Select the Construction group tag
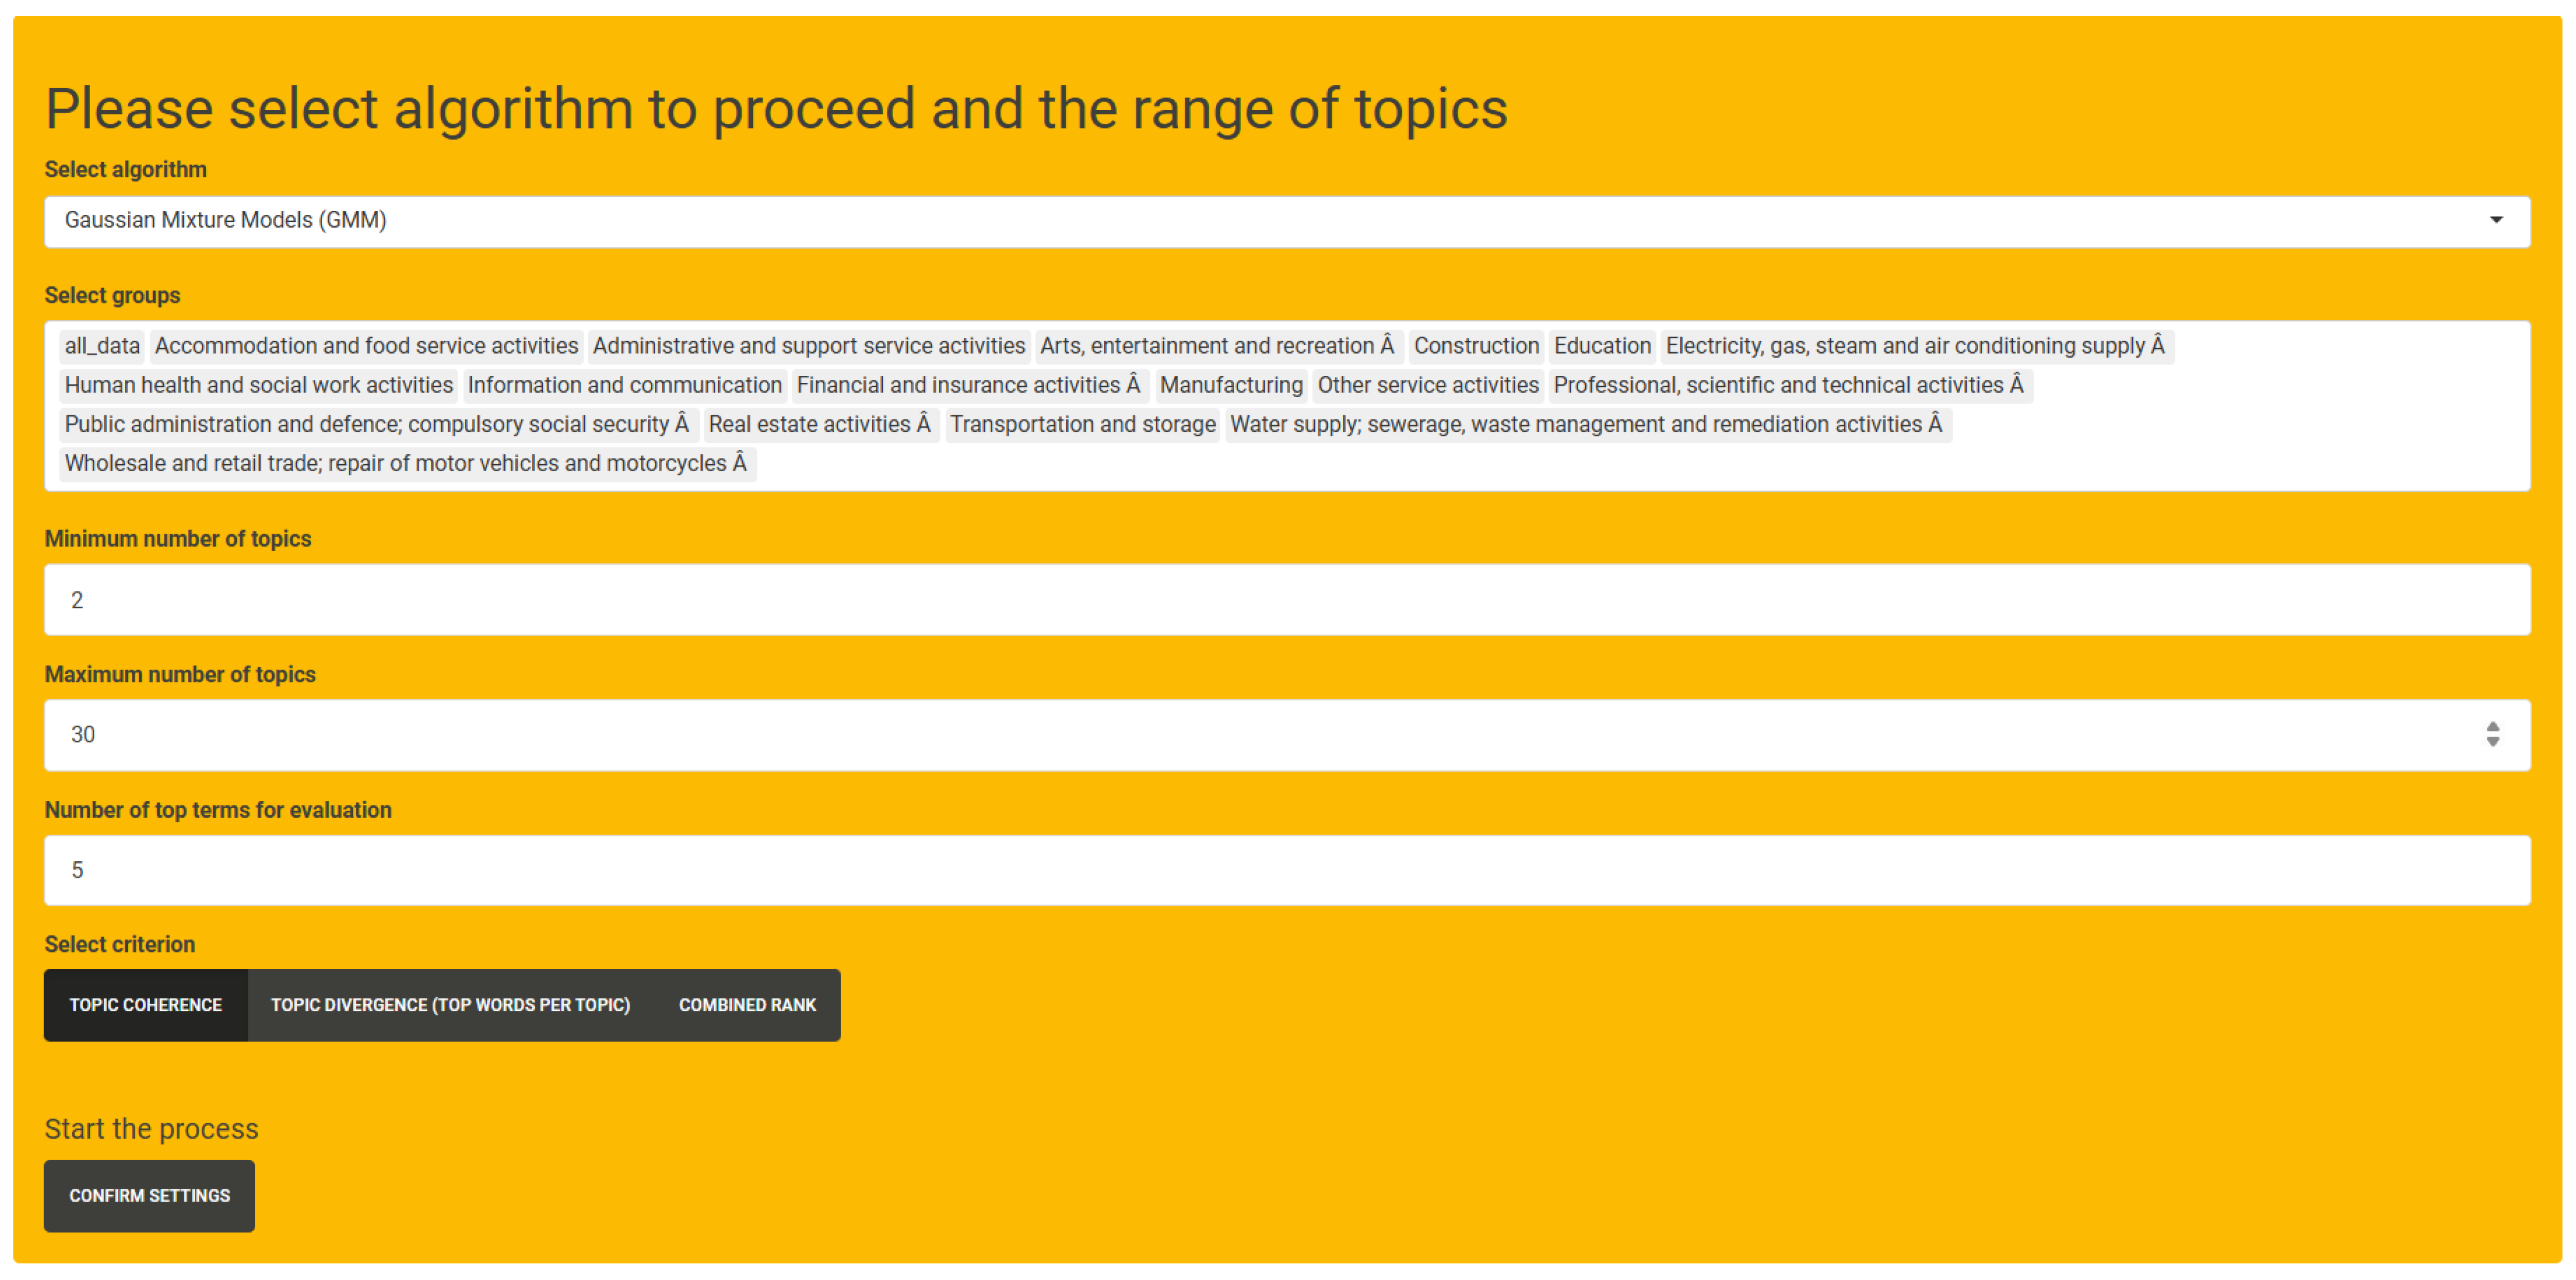2576x1280 pixels. [x=1476, y=346]
